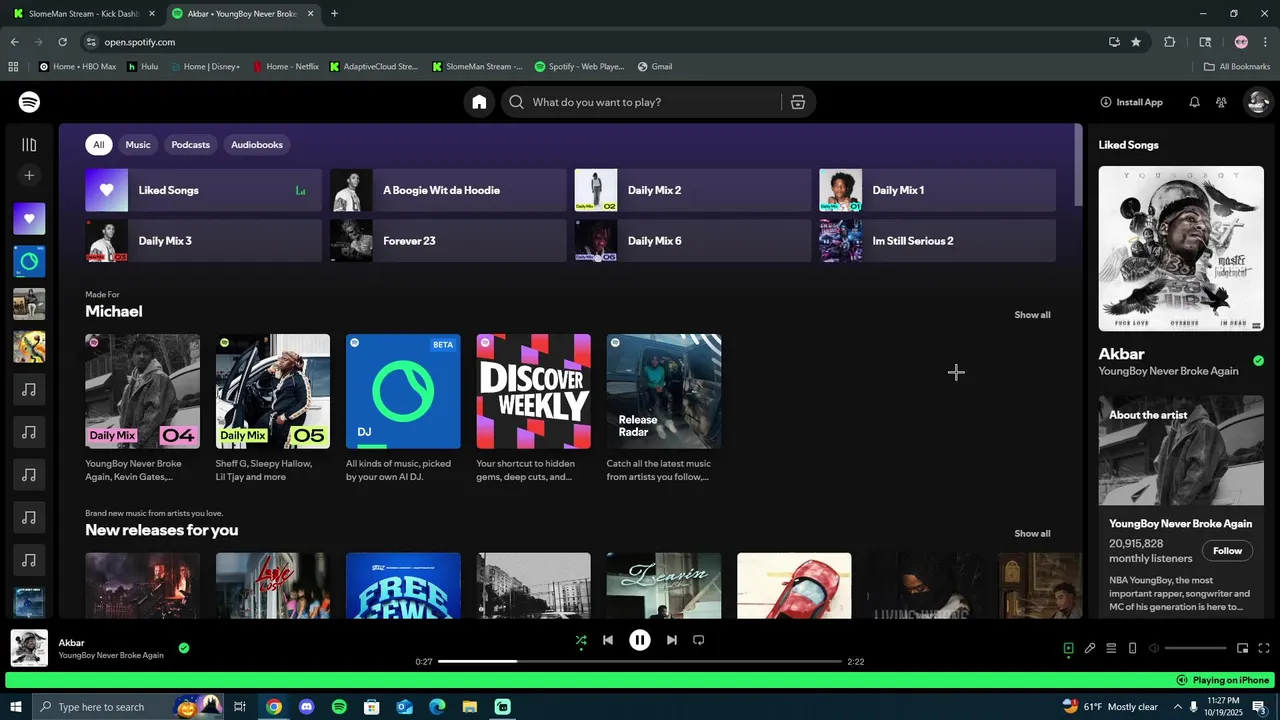Open the Forever 23 card

(x=448, y=241)
